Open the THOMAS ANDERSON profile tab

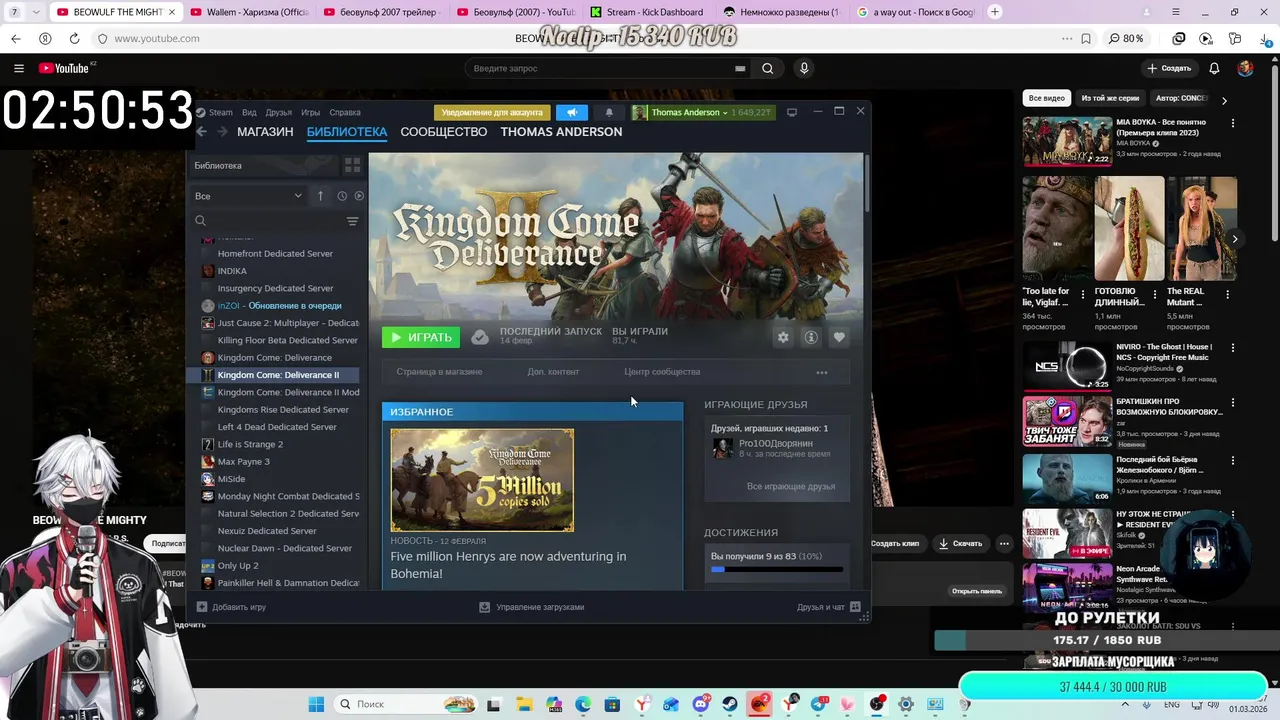tap(561, 132)
